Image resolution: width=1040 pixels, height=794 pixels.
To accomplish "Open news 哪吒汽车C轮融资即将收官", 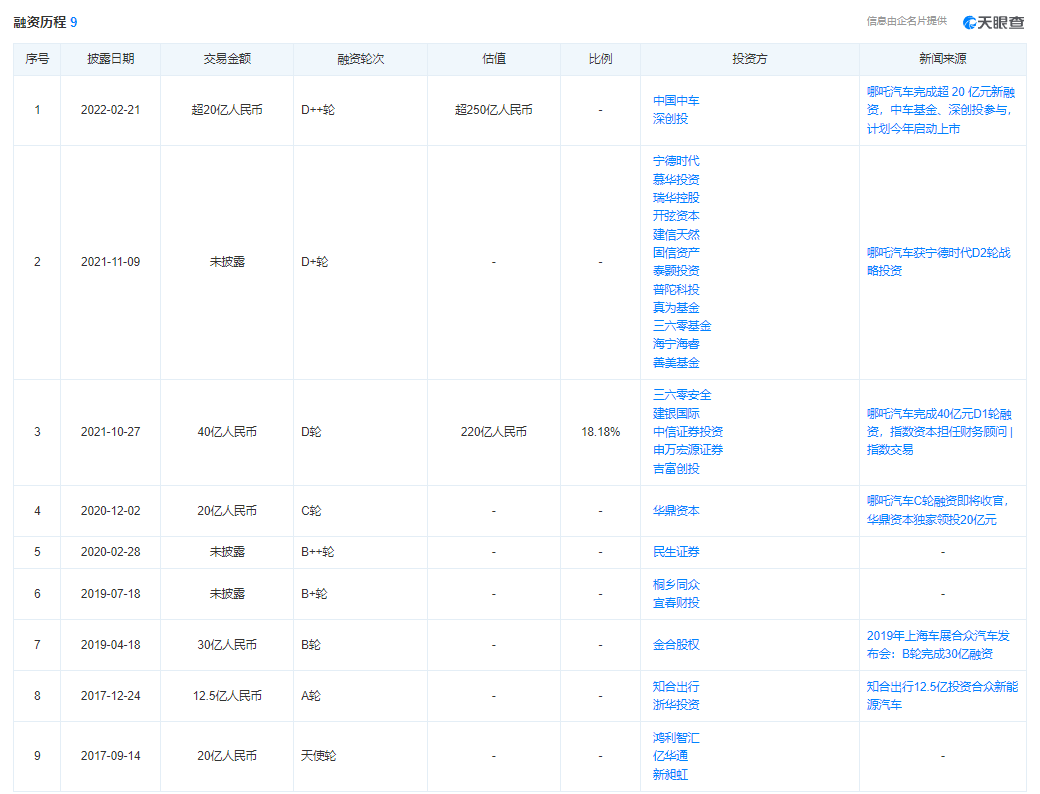I will click(x=937, y=511).
